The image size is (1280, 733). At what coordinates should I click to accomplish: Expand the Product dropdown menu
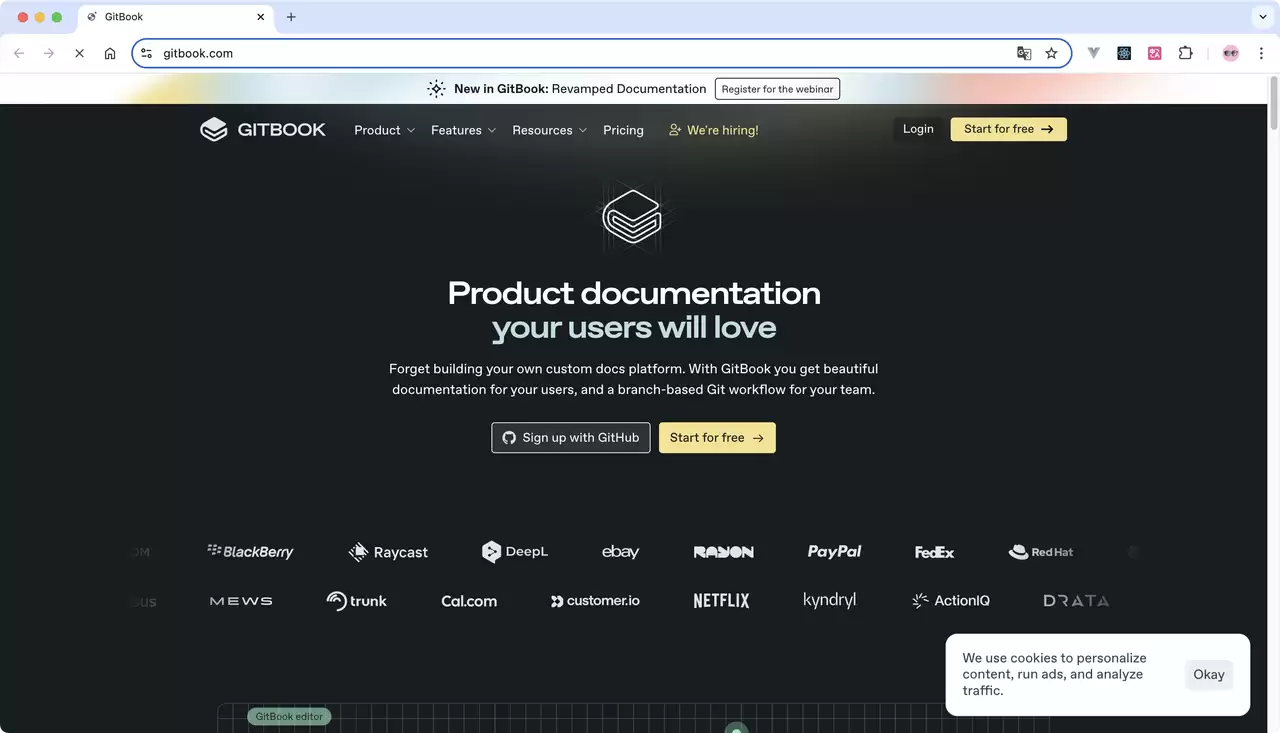coord(384,130)
